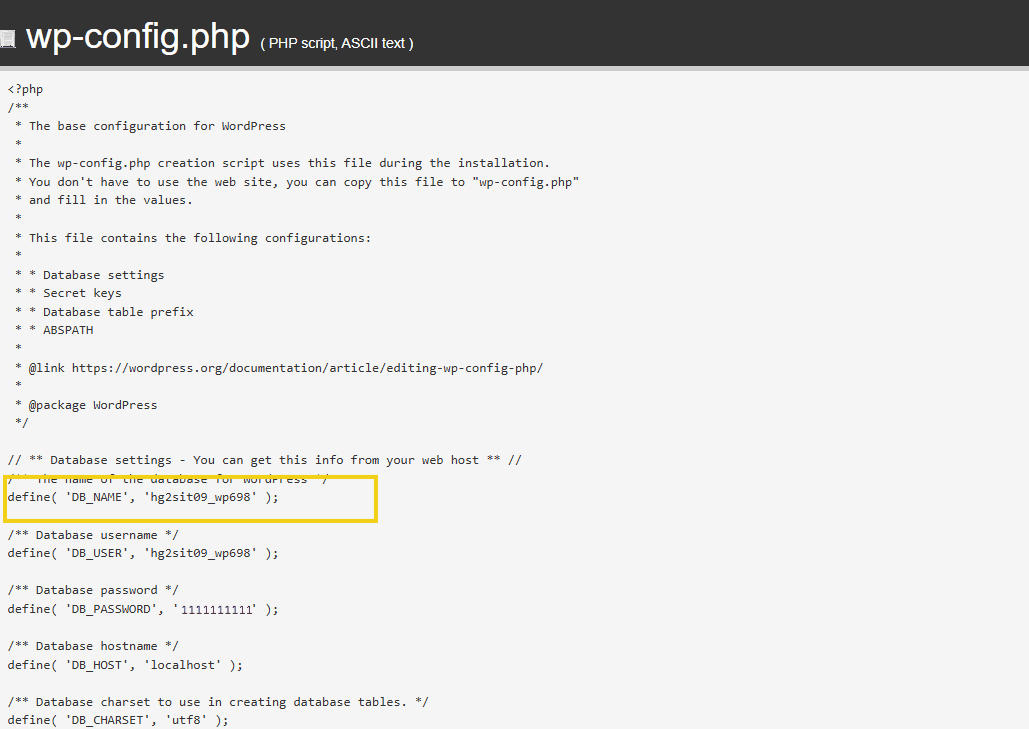Click the wp-config.php file title
1029x729 pixels.
point(138,37)
